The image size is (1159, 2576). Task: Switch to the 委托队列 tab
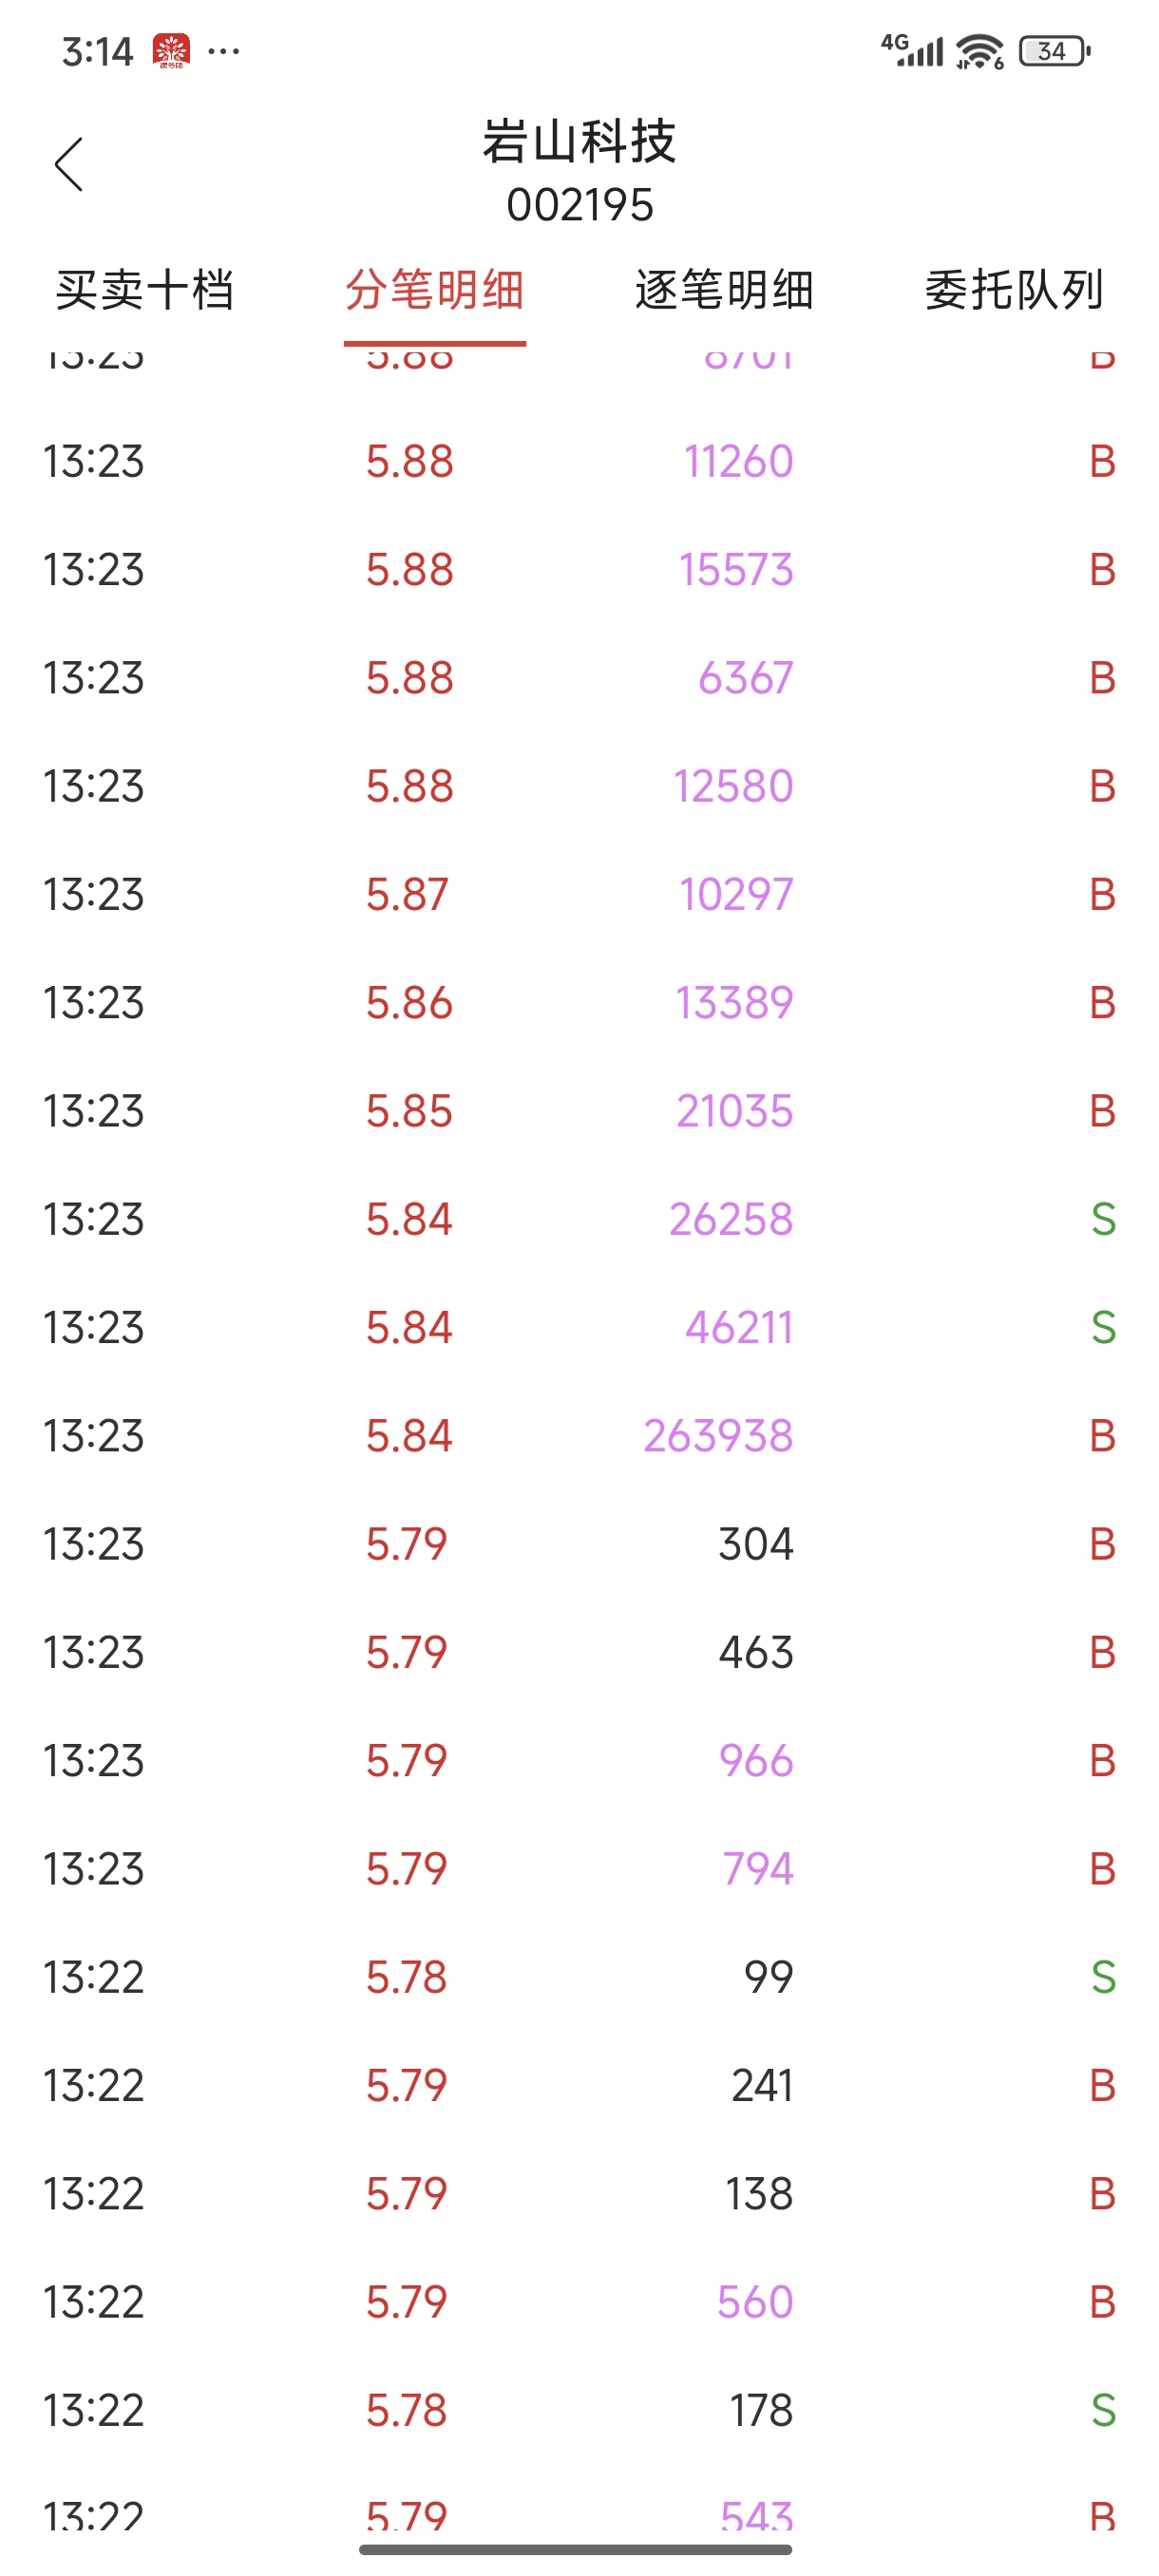click(x=1014, y=291)
